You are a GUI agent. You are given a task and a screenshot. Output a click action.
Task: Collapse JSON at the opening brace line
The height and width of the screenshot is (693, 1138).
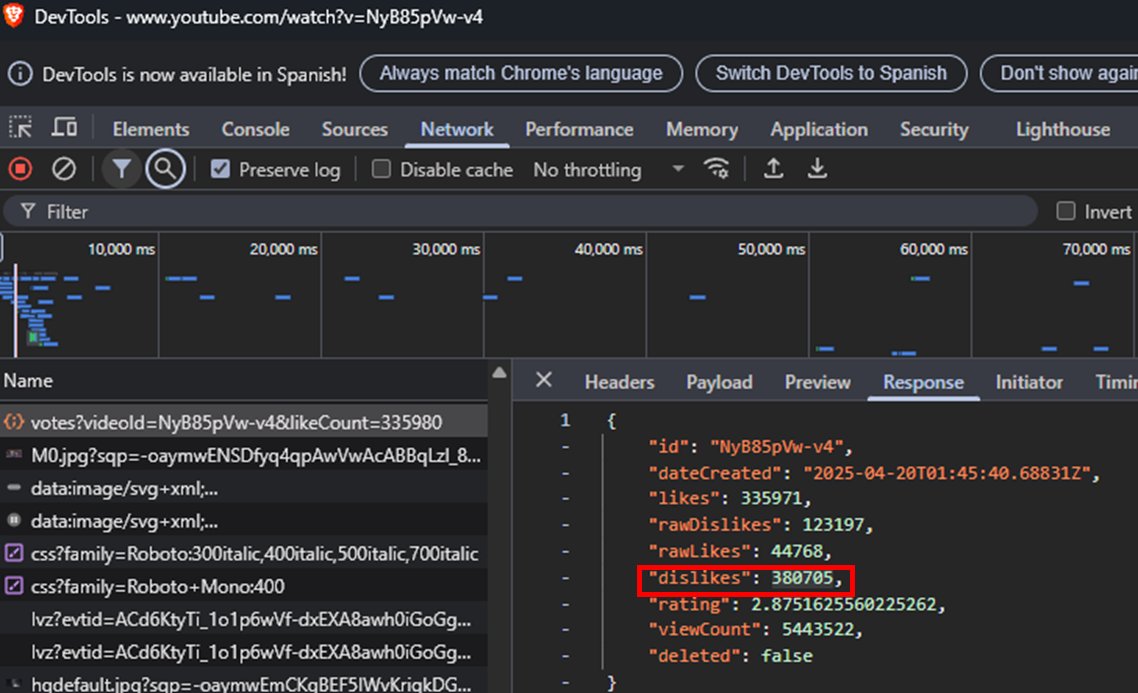611,421
